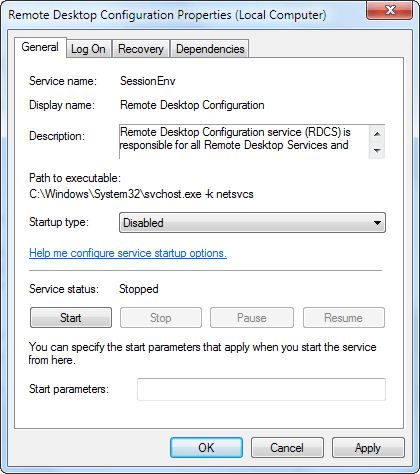Screen dimensions: 420x474
Task: Open the Dependencies tab
Action: (x=210, y=49)
